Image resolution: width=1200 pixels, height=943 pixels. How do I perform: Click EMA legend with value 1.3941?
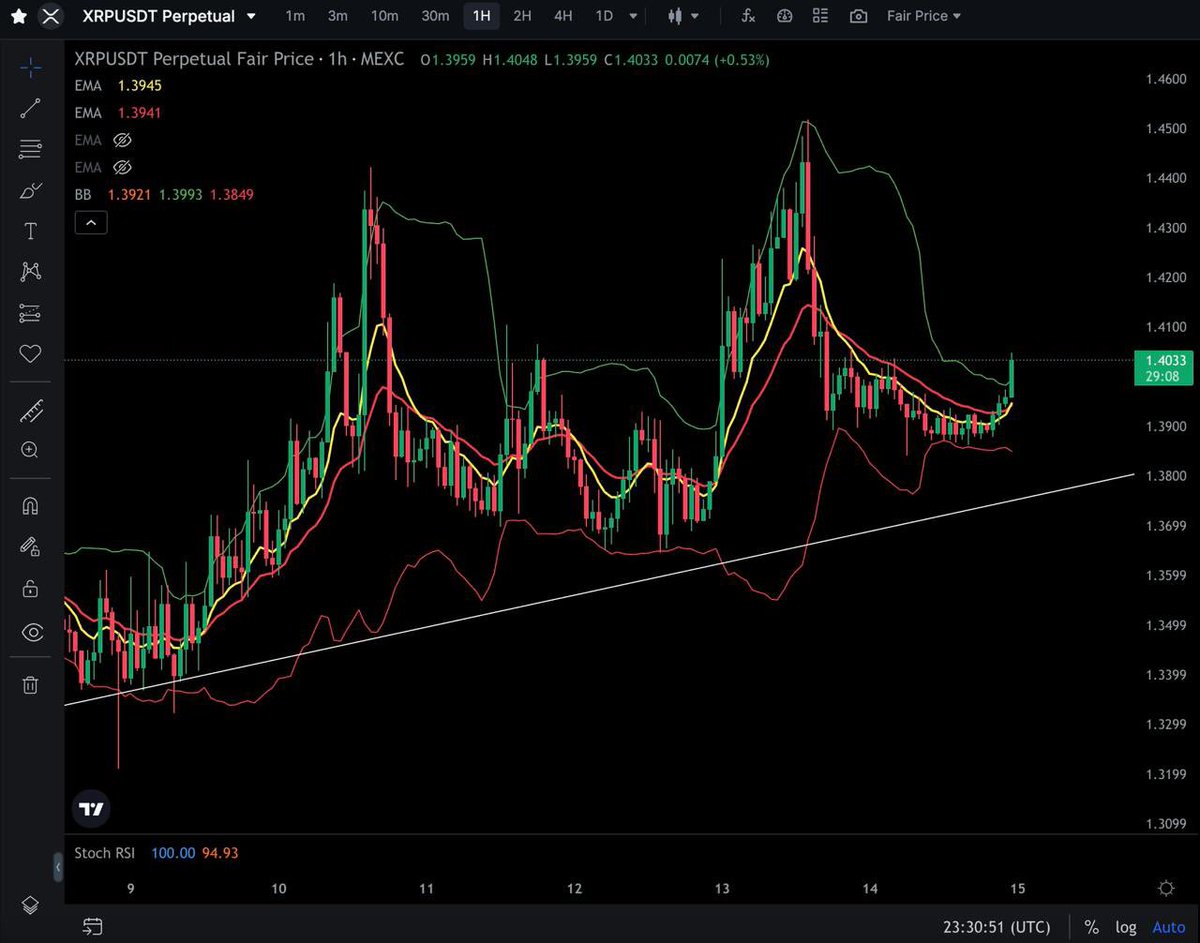[118, 113]
